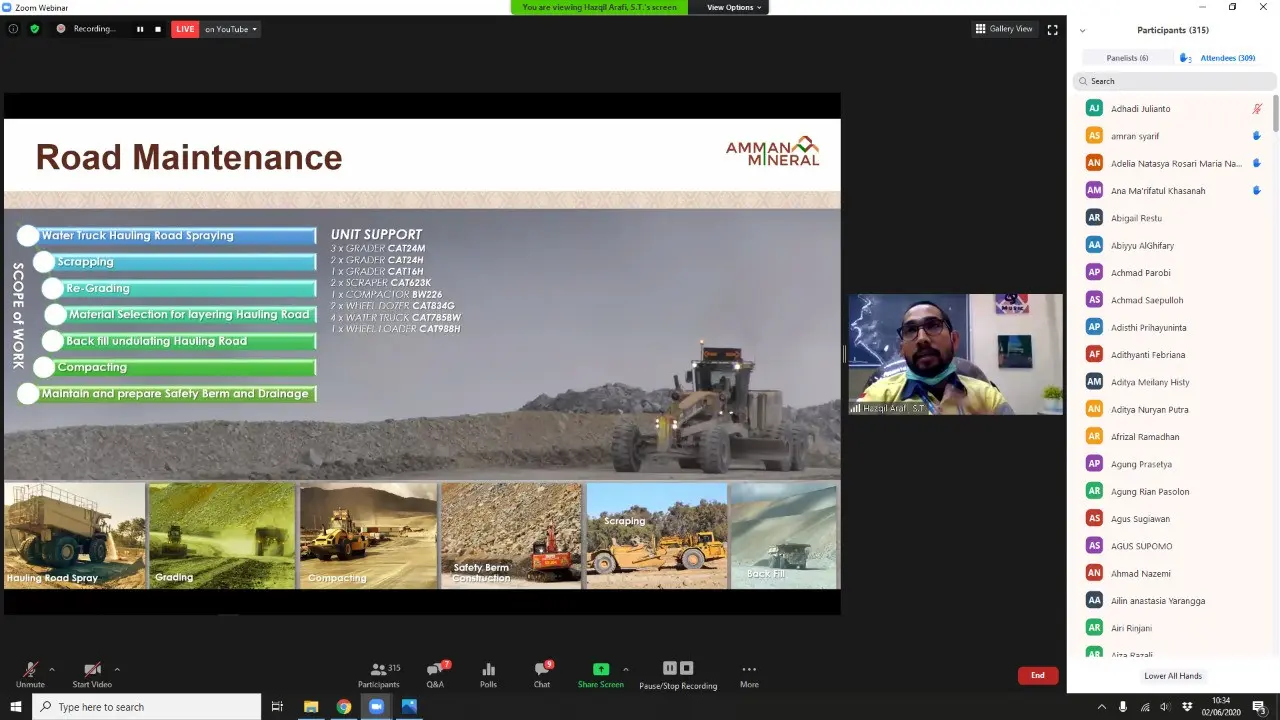Open the View Options dropdown

click(x=734, y=7)
